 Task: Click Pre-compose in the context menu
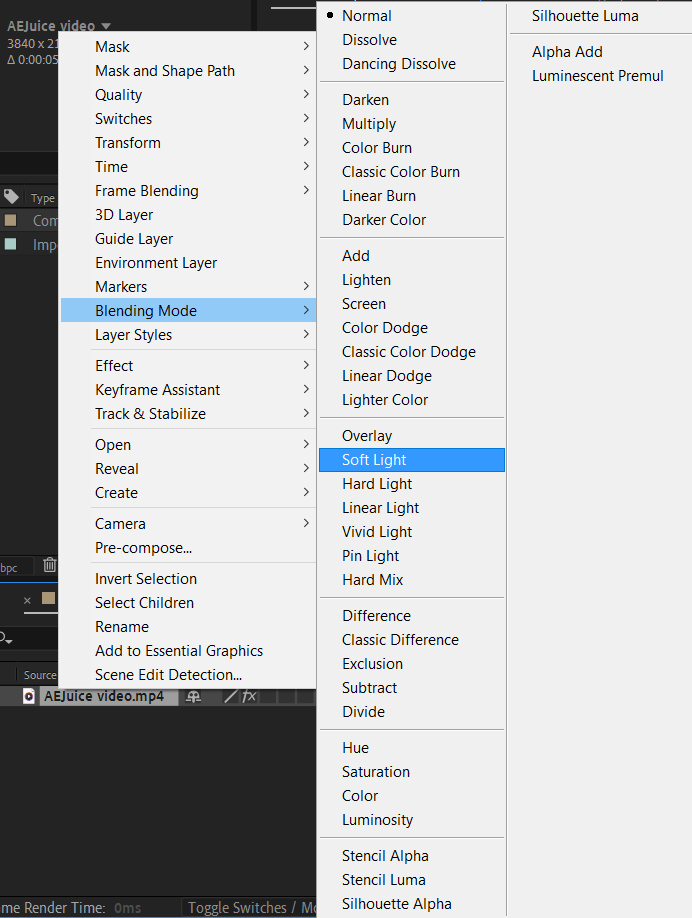pyautogui.click(x=144, y=548)
